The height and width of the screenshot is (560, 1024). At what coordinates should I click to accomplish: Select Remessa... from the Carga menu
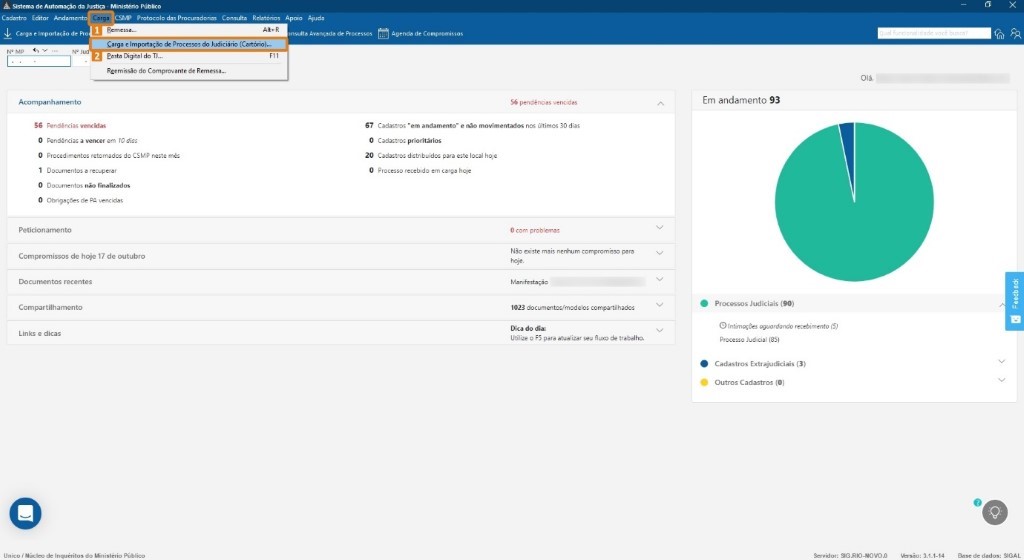click(x=189, y=30)
